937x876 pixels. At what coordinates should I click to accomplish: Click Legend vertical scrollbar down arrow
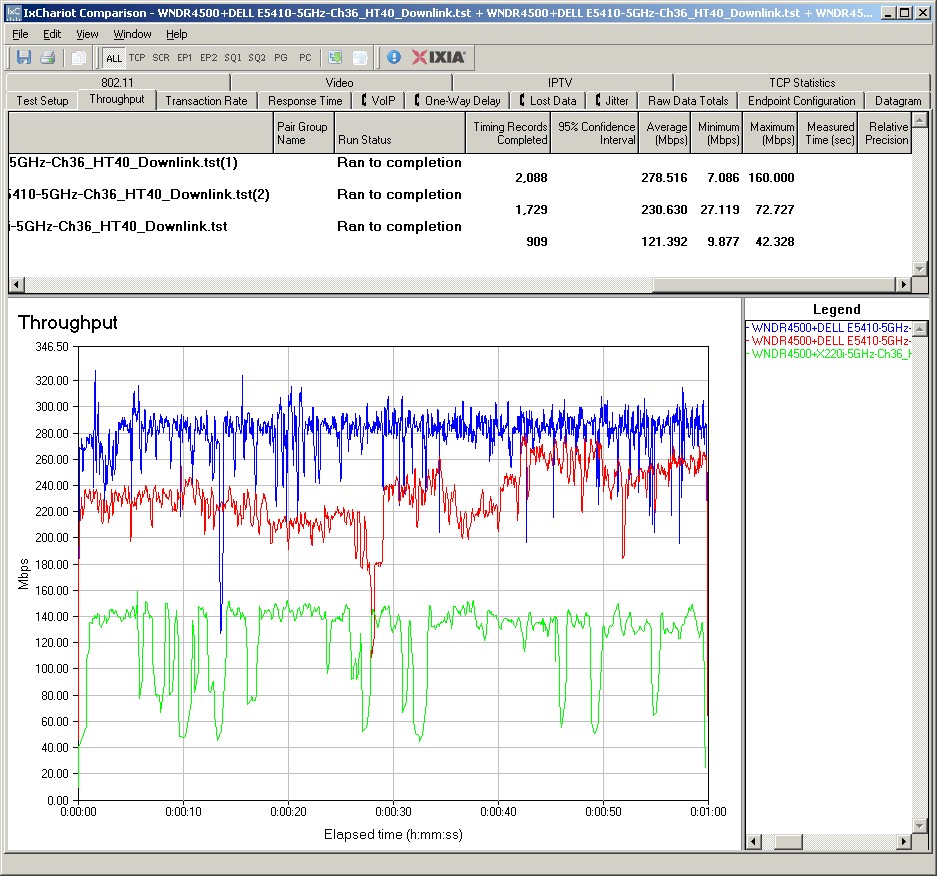[x=920, y=826]
